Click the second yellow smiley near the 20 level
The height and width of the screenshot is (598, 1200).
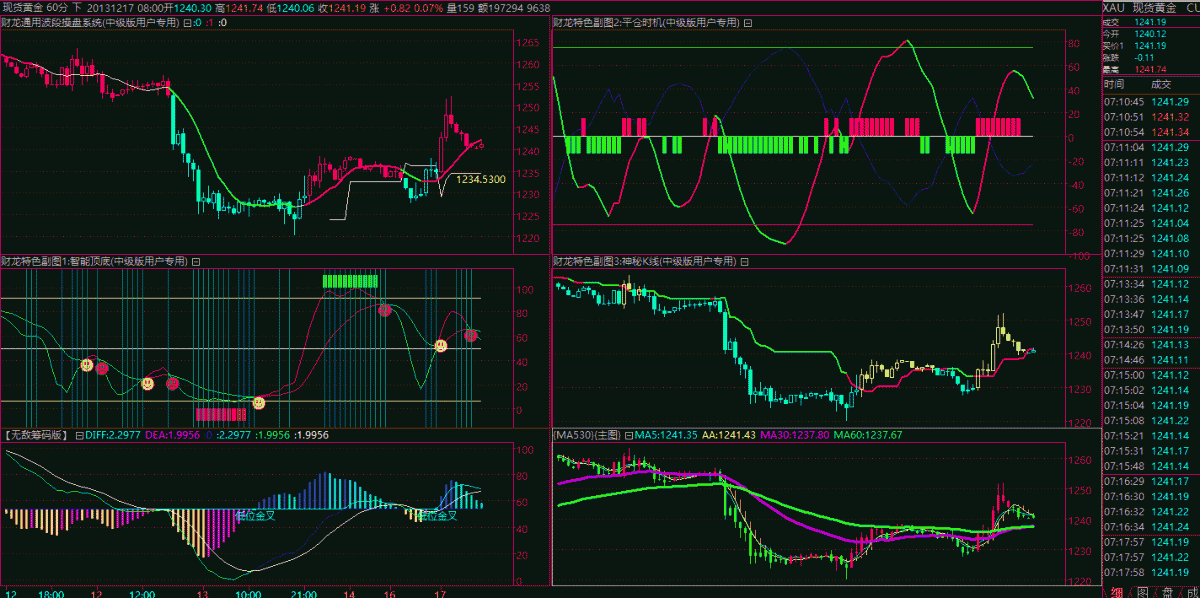148,382
